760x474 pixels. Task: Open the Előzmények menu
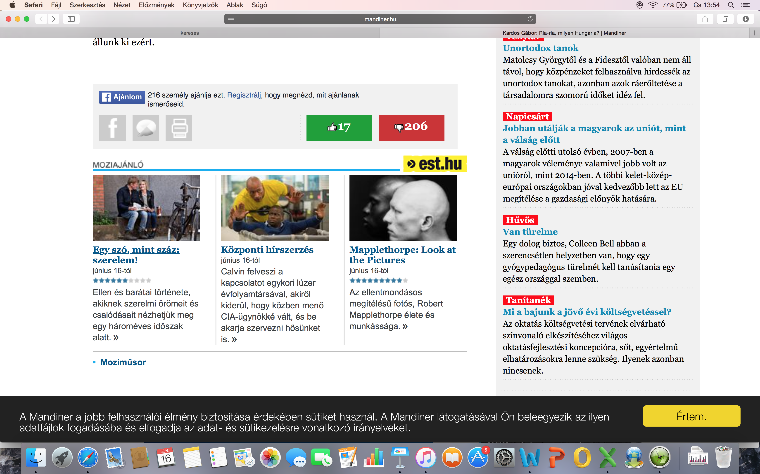[x=155, y=5]
